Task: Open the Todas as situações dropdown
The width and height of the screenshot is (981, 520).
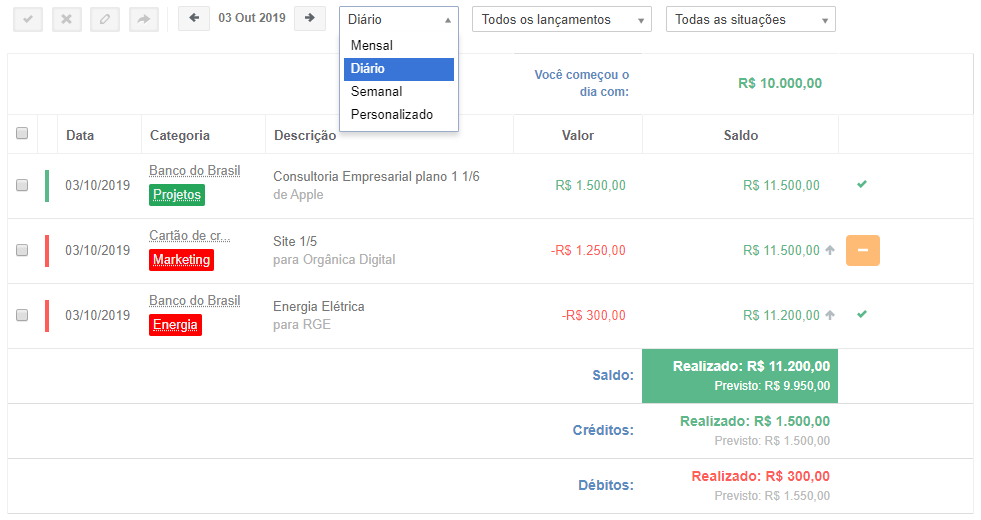Action: pyautogui.click(x=750, y=20)
